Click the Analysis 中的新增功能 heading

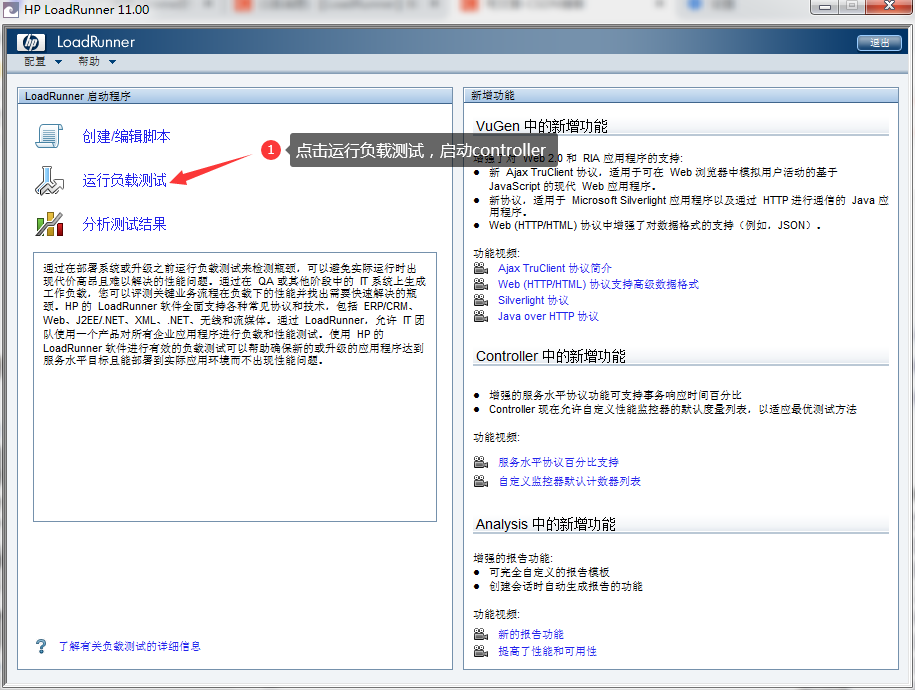546,524
